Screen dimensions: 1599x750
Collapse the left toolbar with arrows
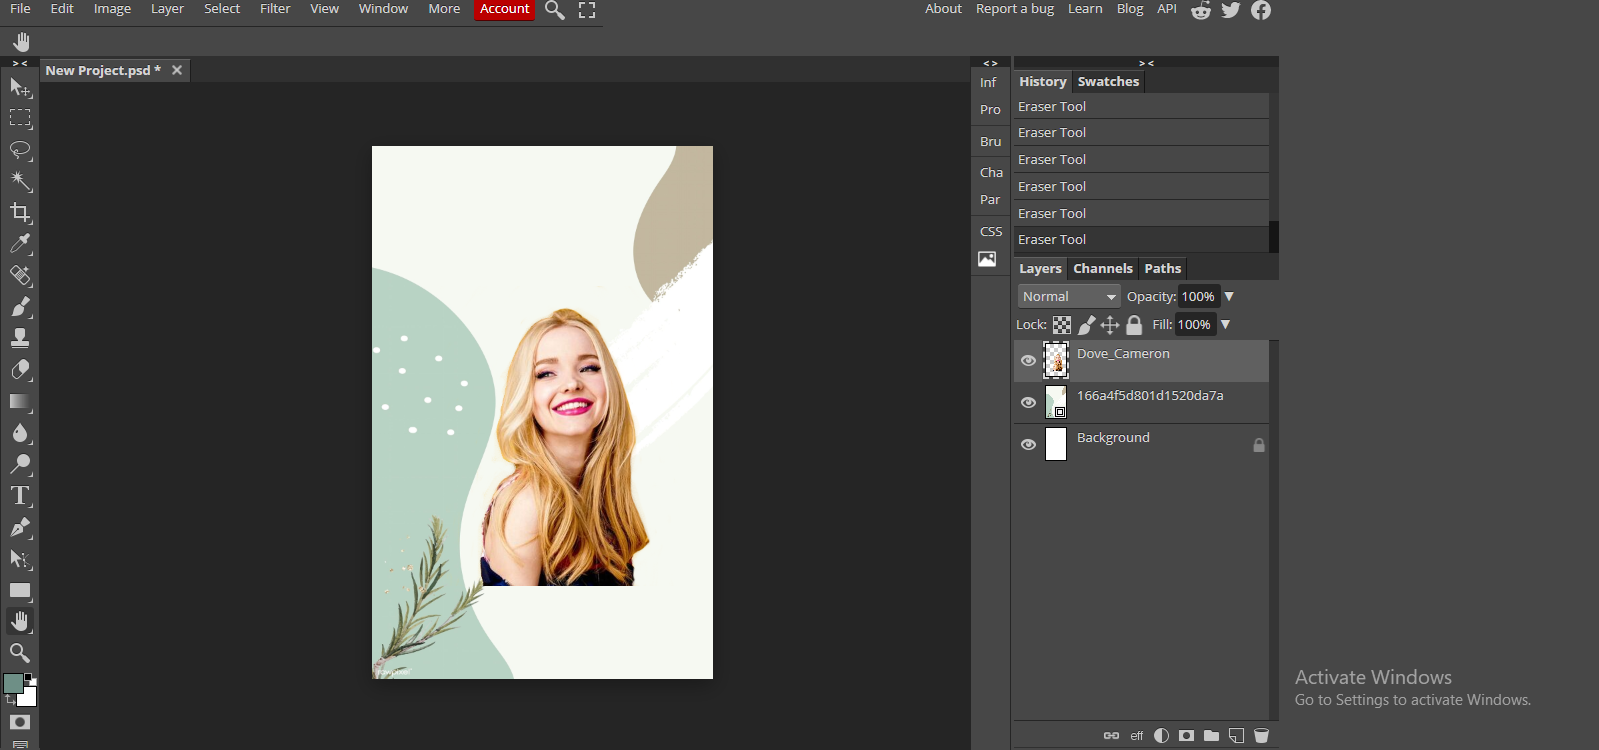(x=20, y=63)
